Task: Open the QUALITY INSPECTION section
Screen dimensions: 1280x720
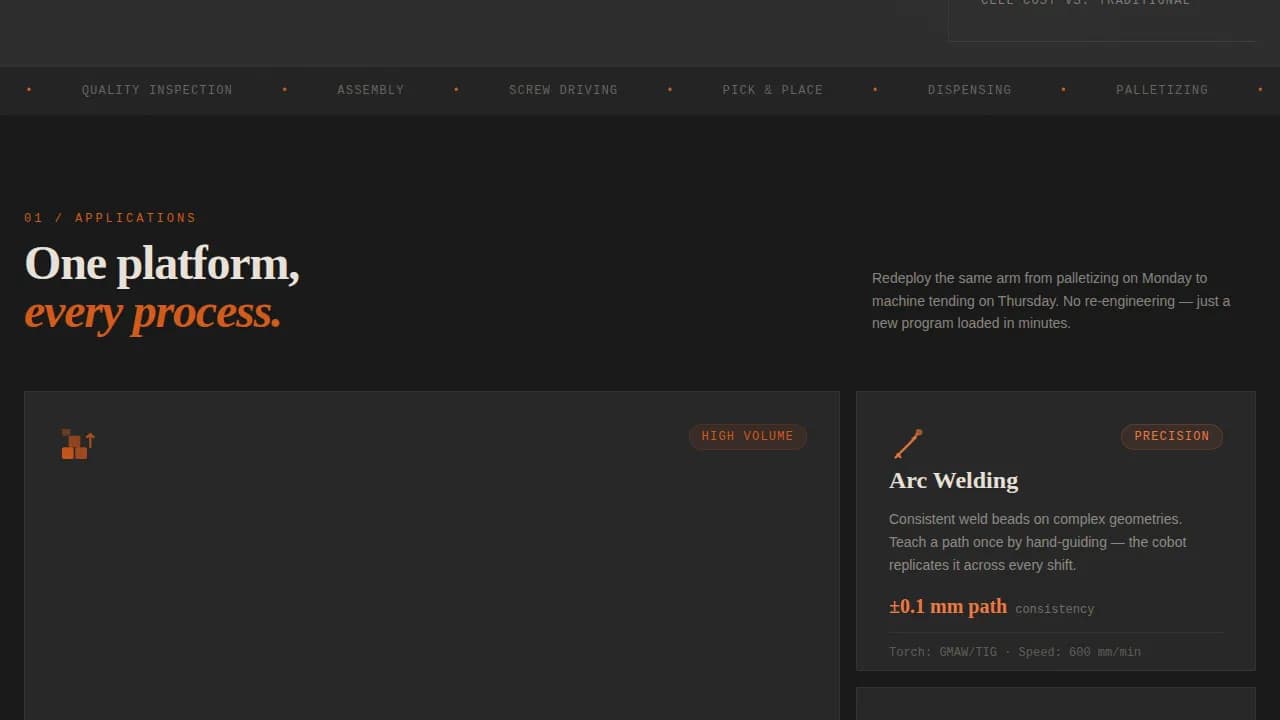Action: click(156, 90)
